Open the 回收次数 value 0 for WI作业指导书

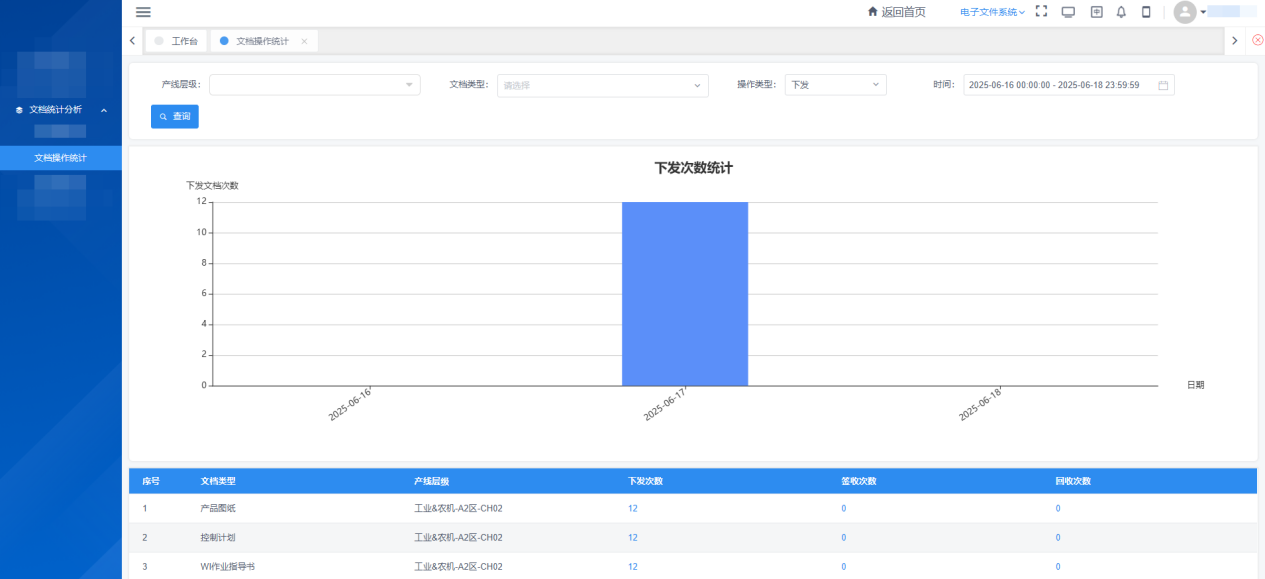tap(1058, 567)
